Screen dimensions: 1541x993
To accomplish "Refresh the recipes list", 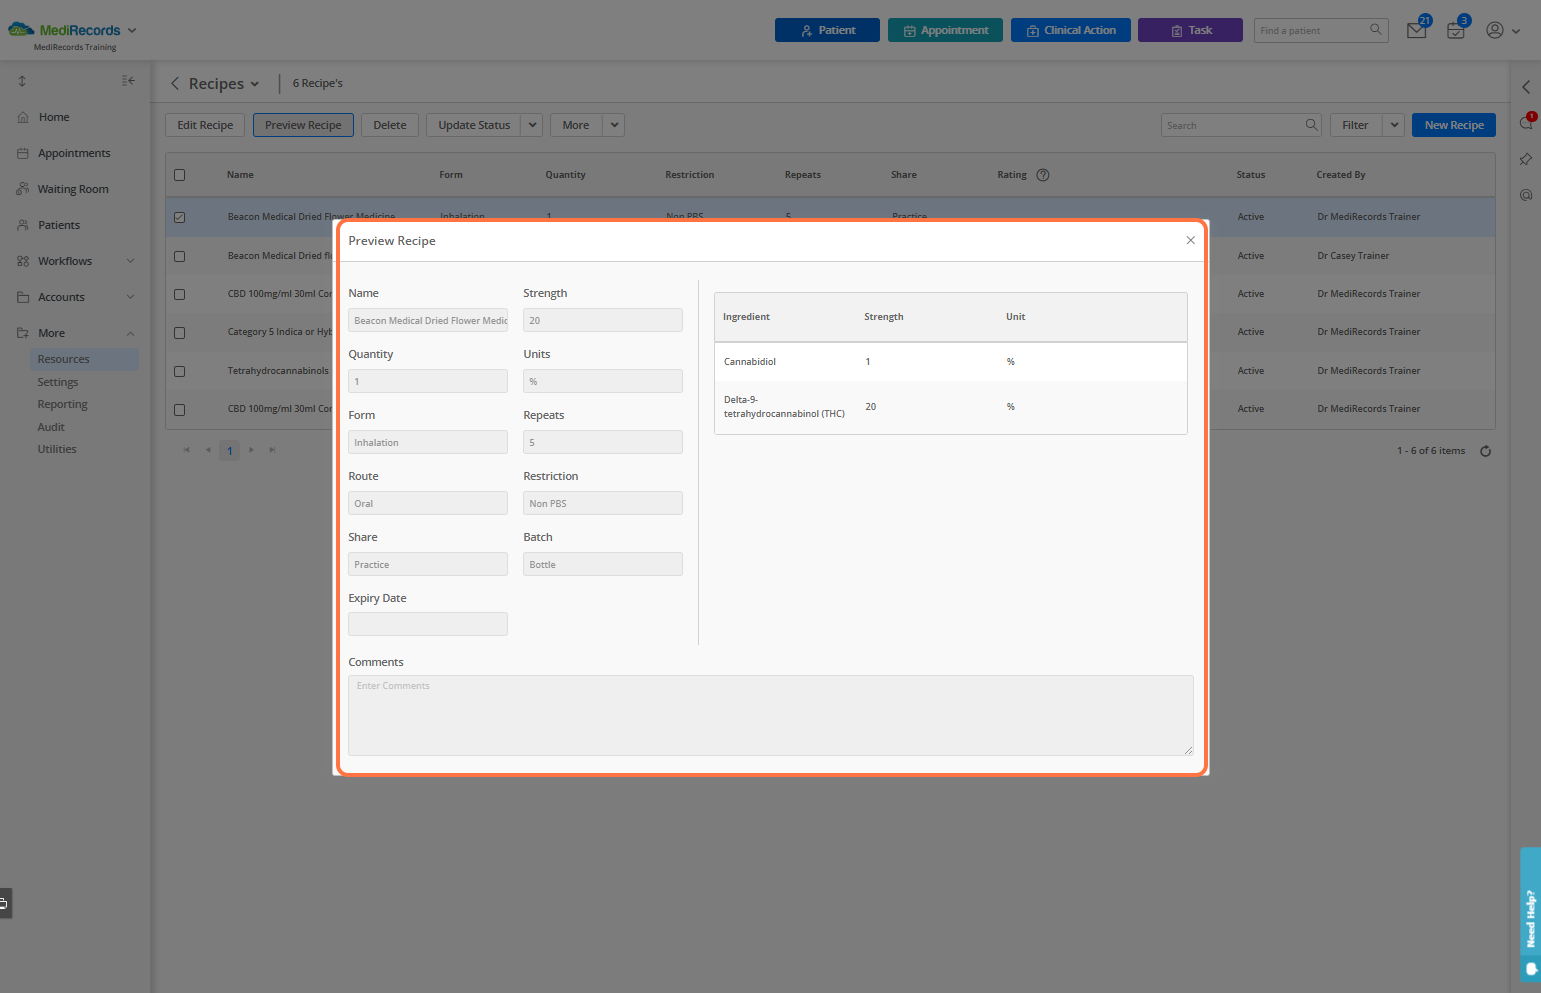I will [1485, 451].
